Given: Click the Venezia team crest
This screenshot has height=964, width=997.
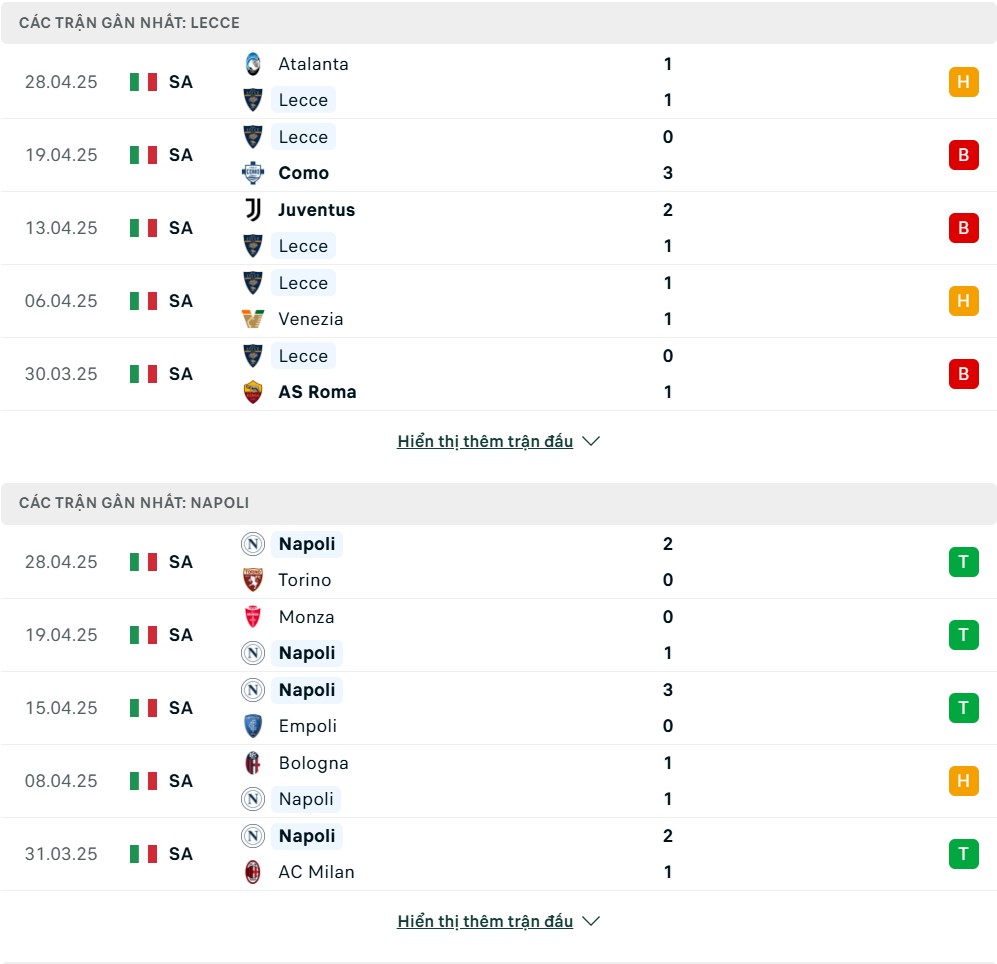Looking at the screenshot, I should [x=253, y=319].
